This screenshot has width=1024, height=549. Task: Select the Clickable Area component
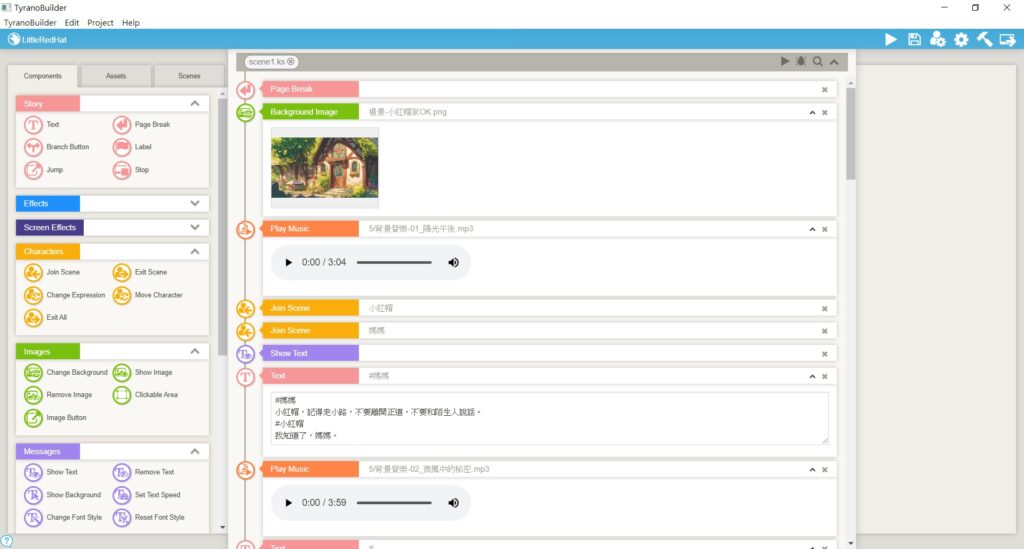[145, 395]
